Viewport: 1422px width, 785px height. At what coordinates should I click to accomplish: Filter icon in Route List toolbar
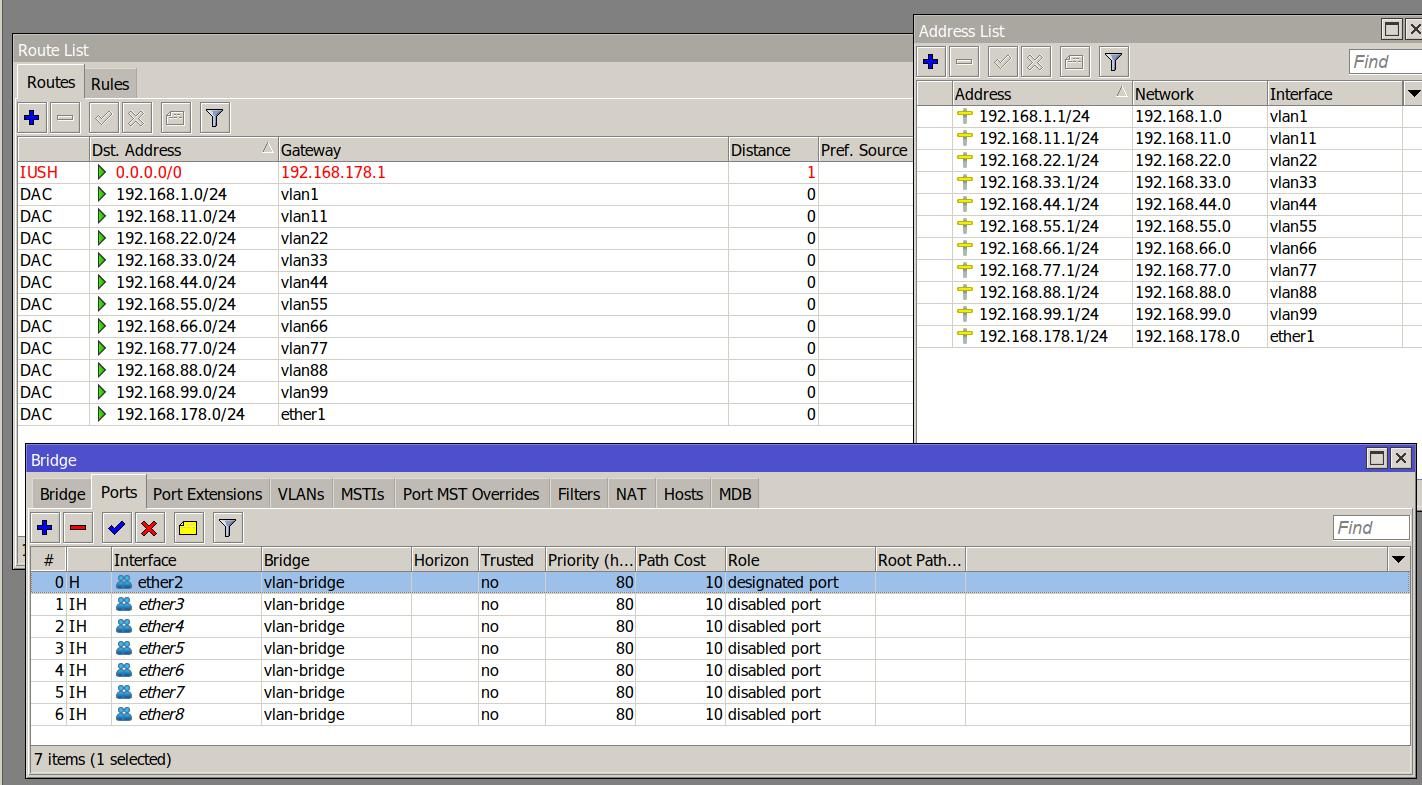point(214,118)
